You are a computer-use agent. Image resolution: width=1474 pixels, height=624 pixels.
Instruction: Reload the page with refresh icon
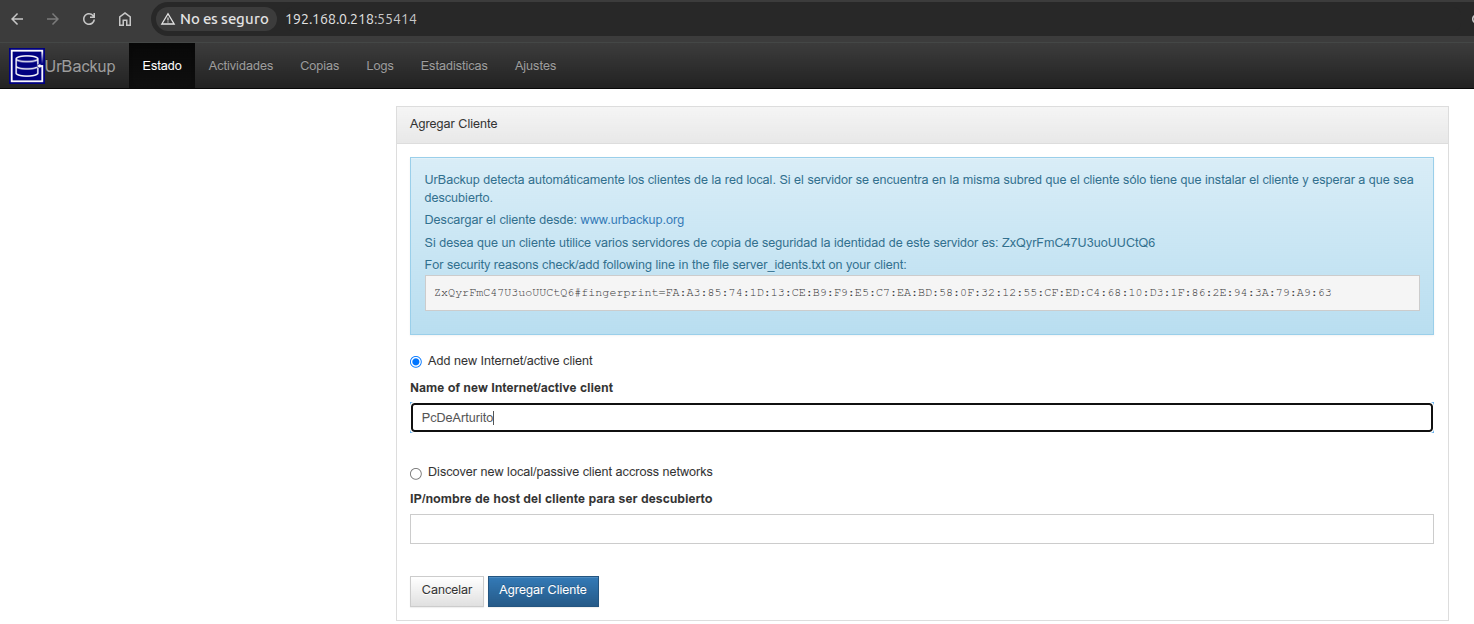coord(89,19)
